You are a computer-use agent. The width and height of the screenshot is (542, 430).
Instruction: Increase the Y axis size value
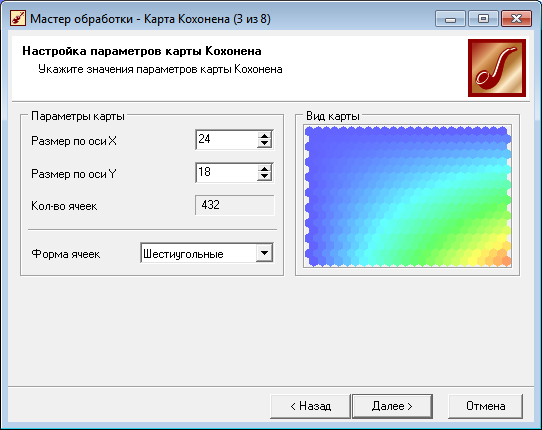tap(264, 169)
